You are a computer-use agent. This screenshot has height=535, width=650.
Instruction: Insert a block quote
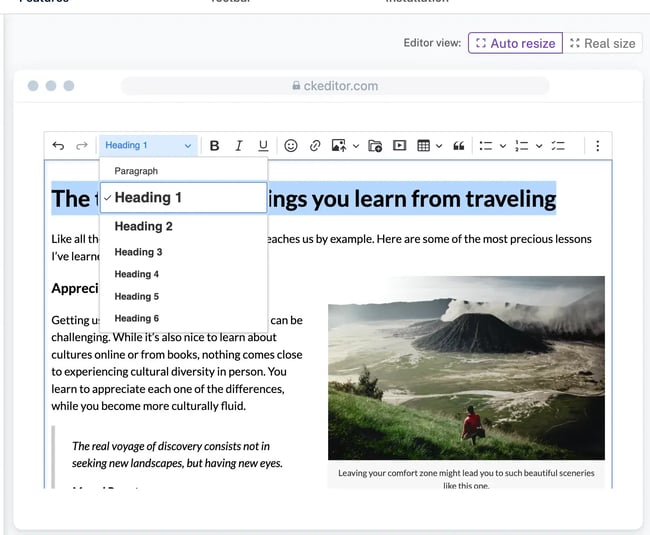pos(458,145)
